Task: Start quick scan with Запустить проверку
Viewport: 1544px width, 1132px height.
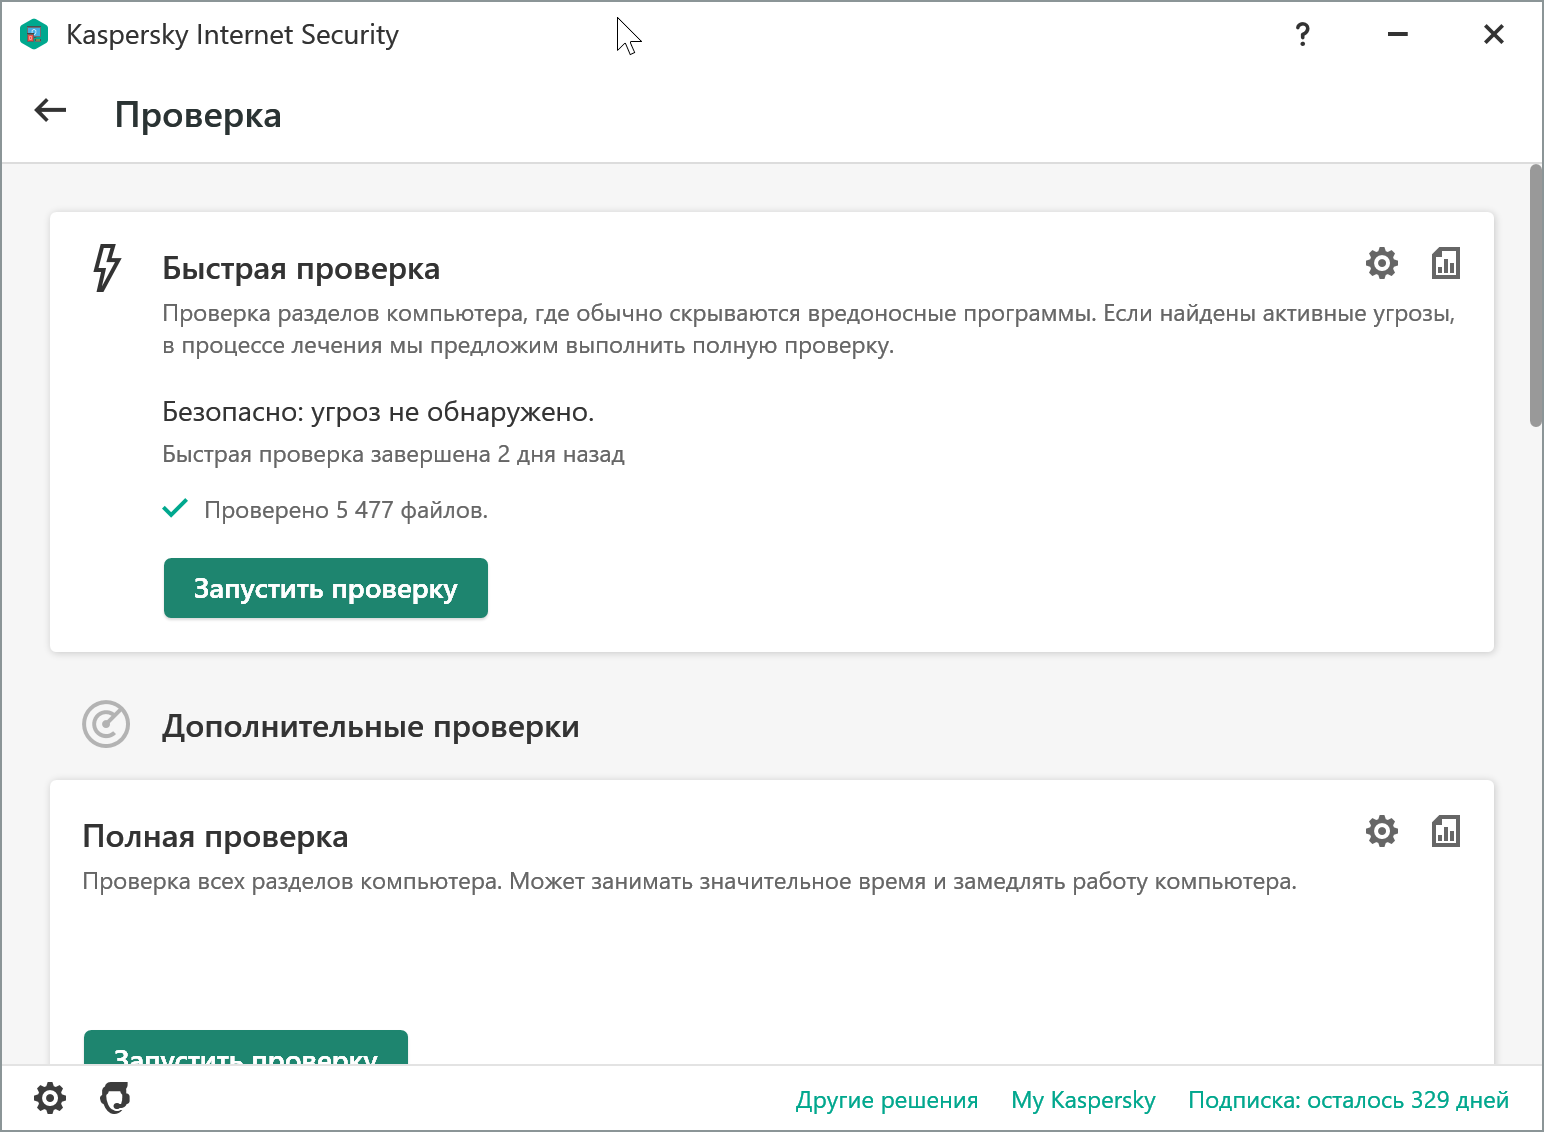Action: tap(326, 588)
